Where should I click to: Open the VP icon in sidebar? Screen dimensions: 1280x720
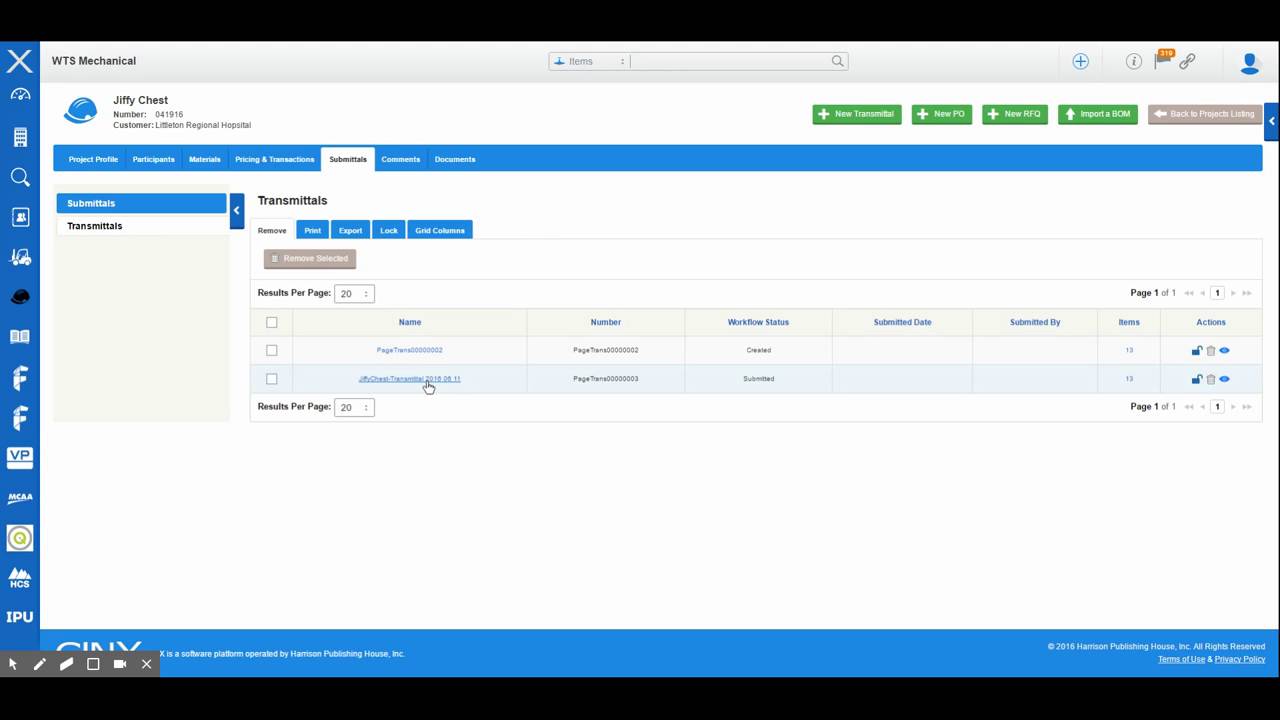tap(20, 457)
